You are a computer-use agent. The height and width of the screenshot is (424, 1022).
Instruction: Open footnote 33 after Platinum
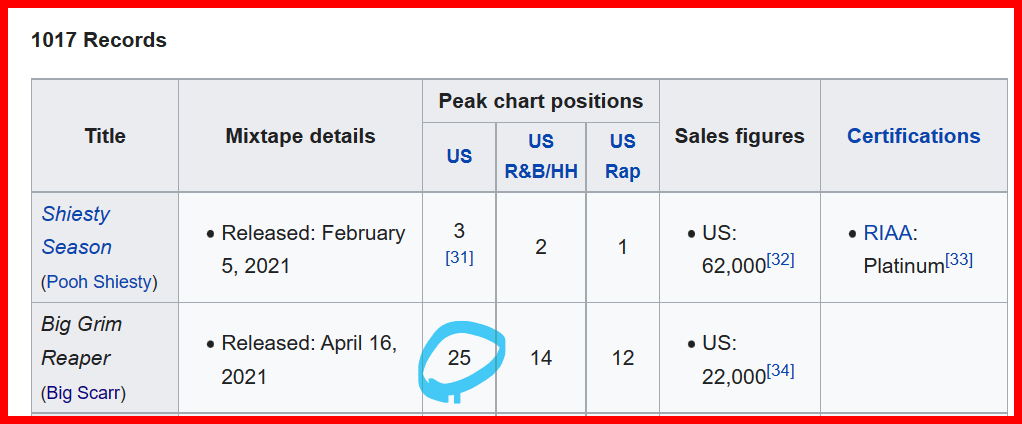tap(959, 260)
